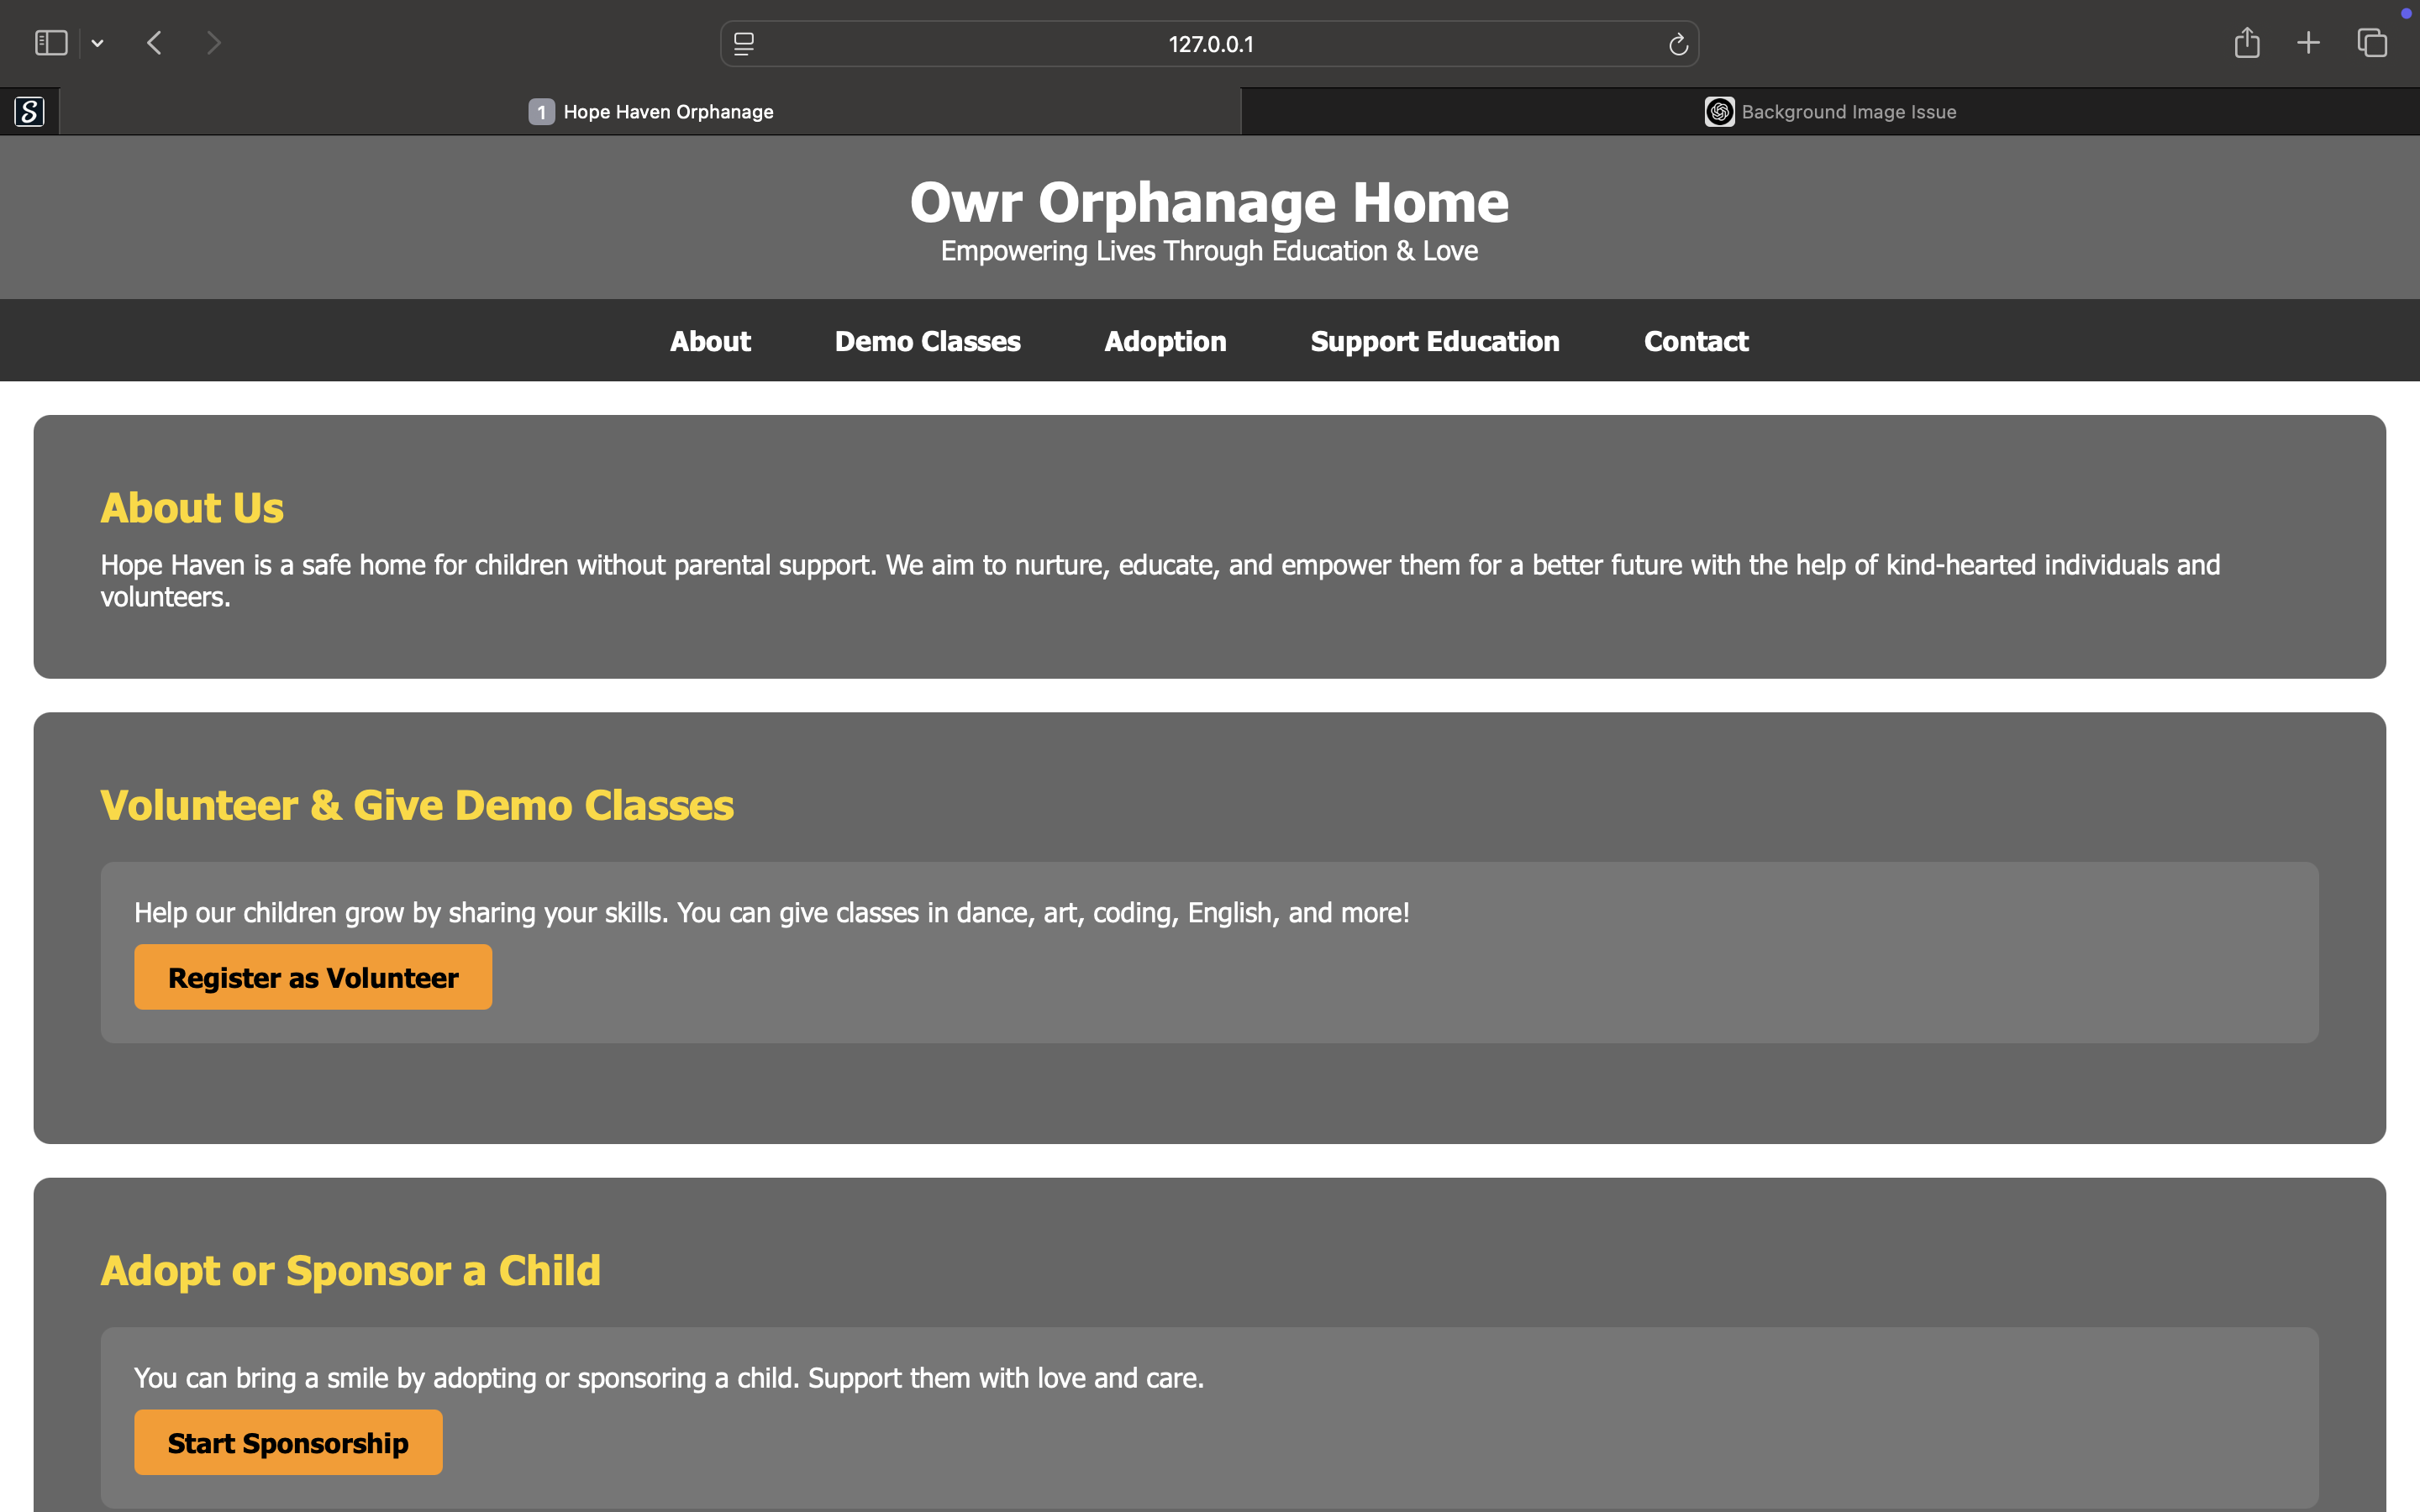Open the Share icon in toolbar
The width and height of the screenshot is (2420, 1512).
coord(2247,43)
